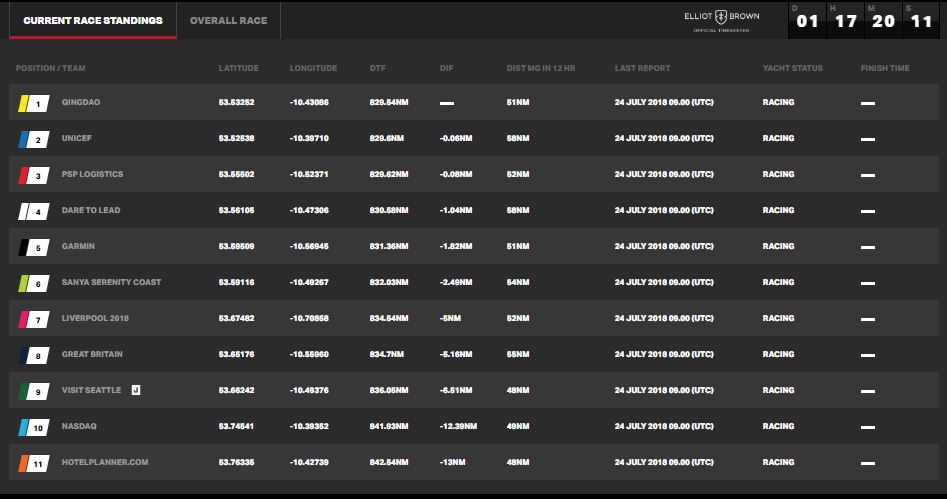Click the countdown hours value 17
This screenshot has width=947, height=499.
[x=846, y=22]
